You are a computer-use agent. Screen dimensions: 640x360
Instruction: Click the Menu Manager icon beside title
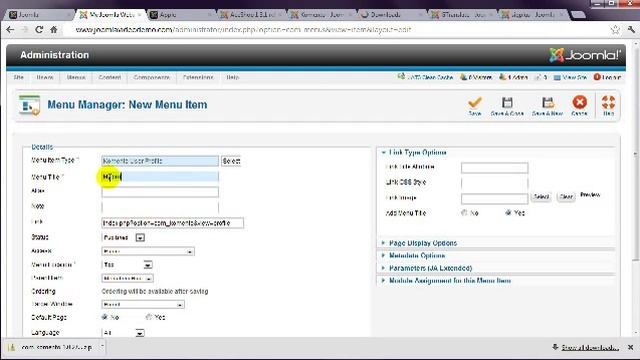click(x=30, y=105)
